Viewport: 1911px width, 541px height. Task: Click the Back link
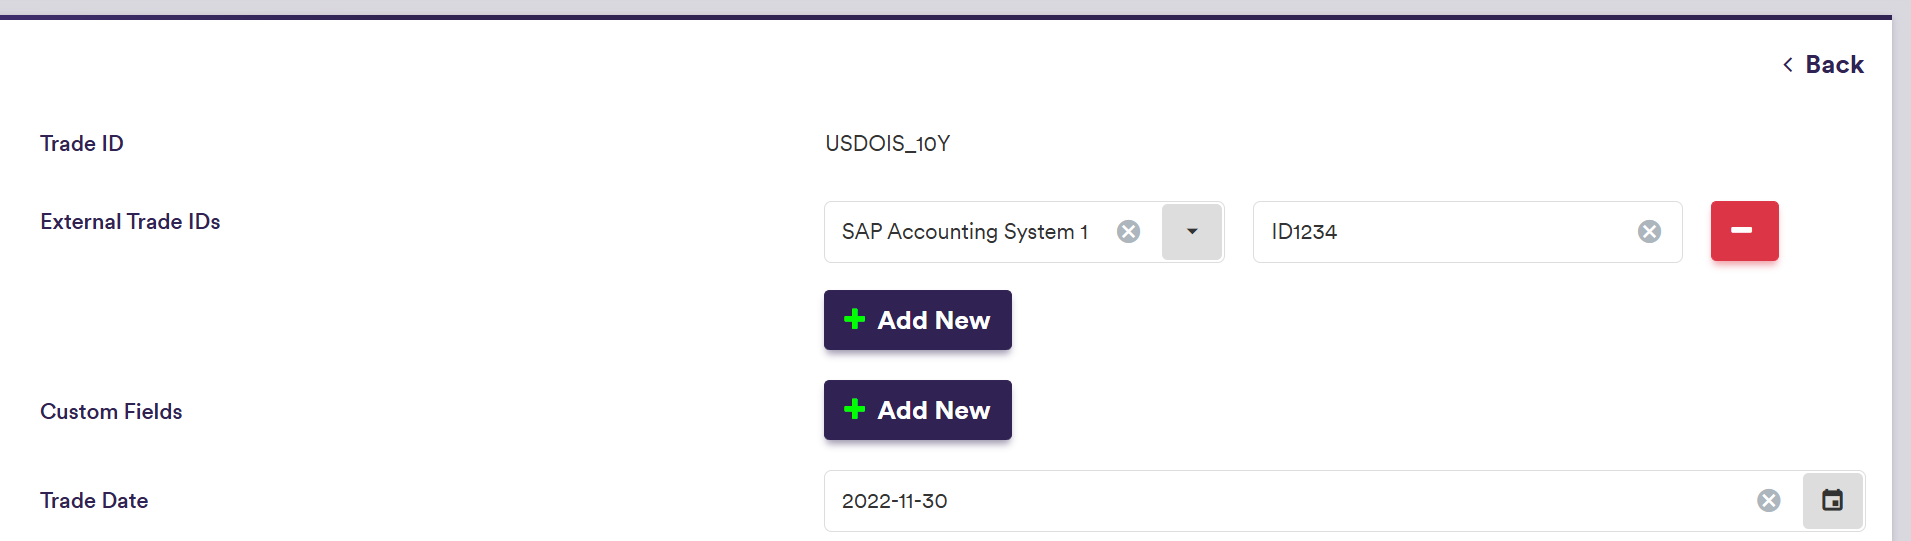point(1834,65)
